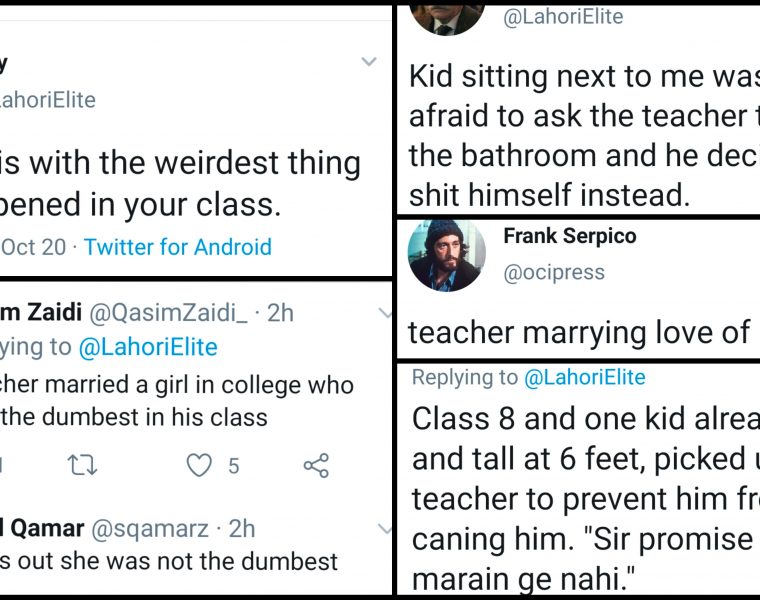Open @LahoriElite link in Class 8 reply

click(584, 377)
